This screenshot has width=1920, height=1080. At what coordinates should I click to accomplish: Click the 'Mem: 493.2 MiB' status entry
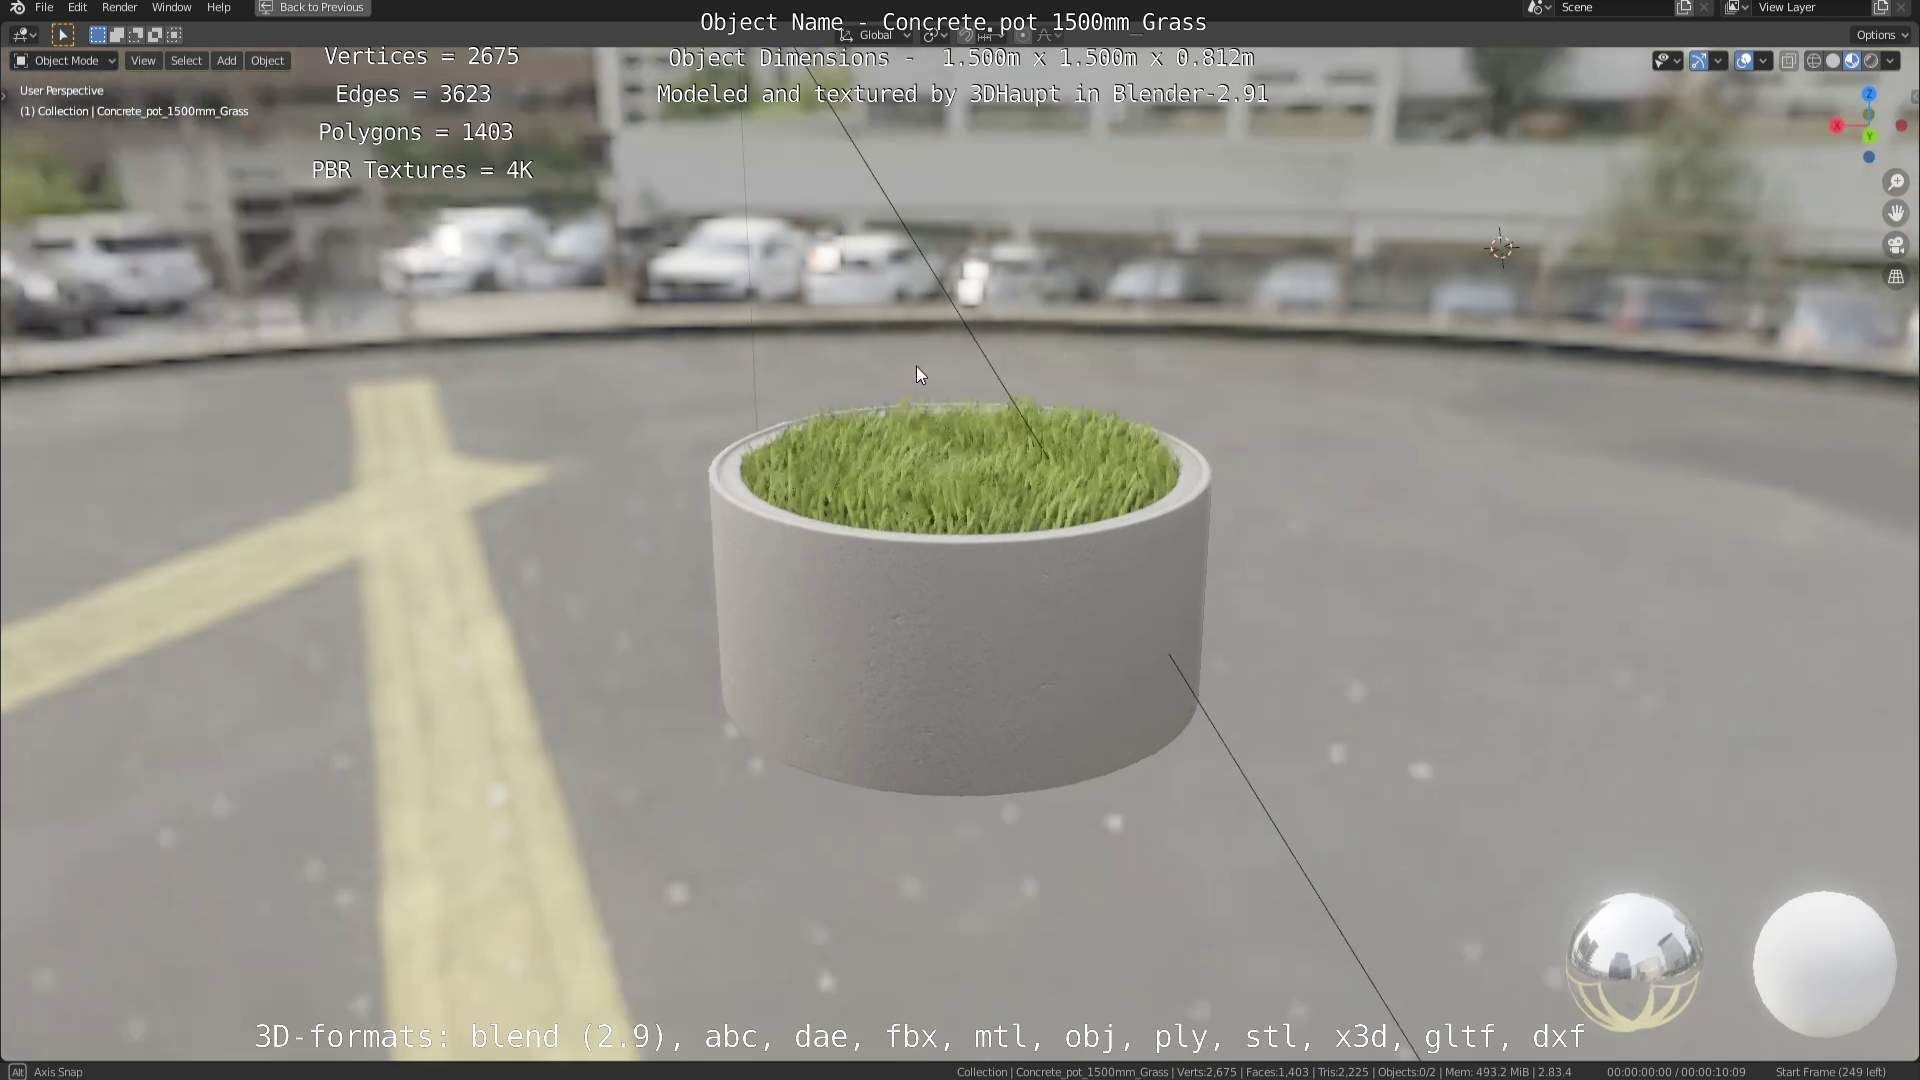[1487, 1072]
